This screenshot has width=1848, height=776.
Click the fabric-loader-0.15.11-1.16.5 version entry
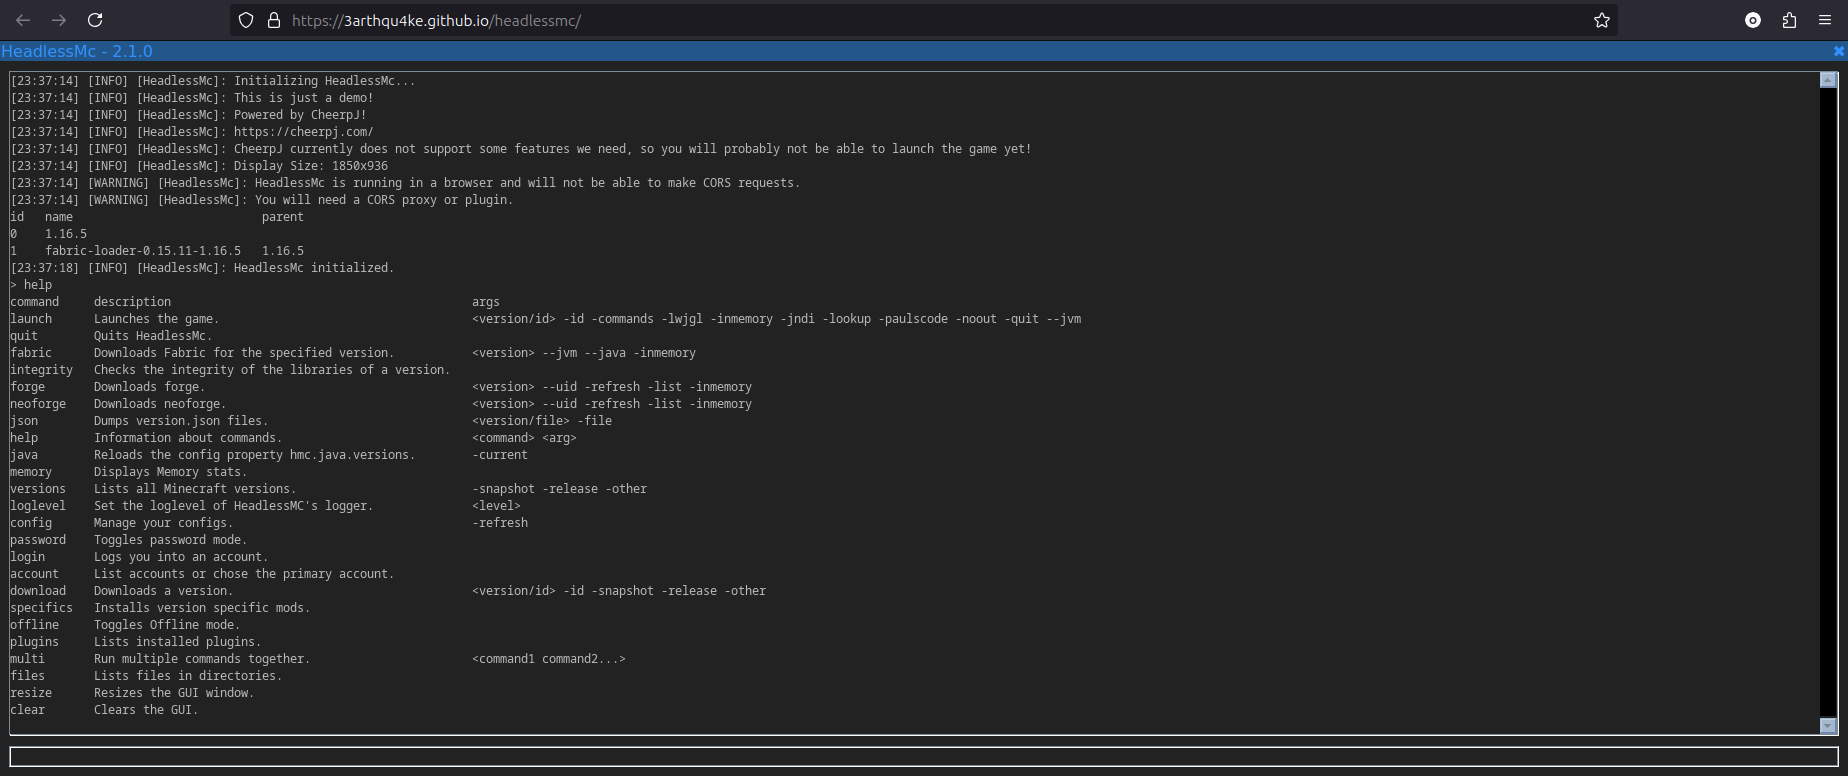click(143, 251)
